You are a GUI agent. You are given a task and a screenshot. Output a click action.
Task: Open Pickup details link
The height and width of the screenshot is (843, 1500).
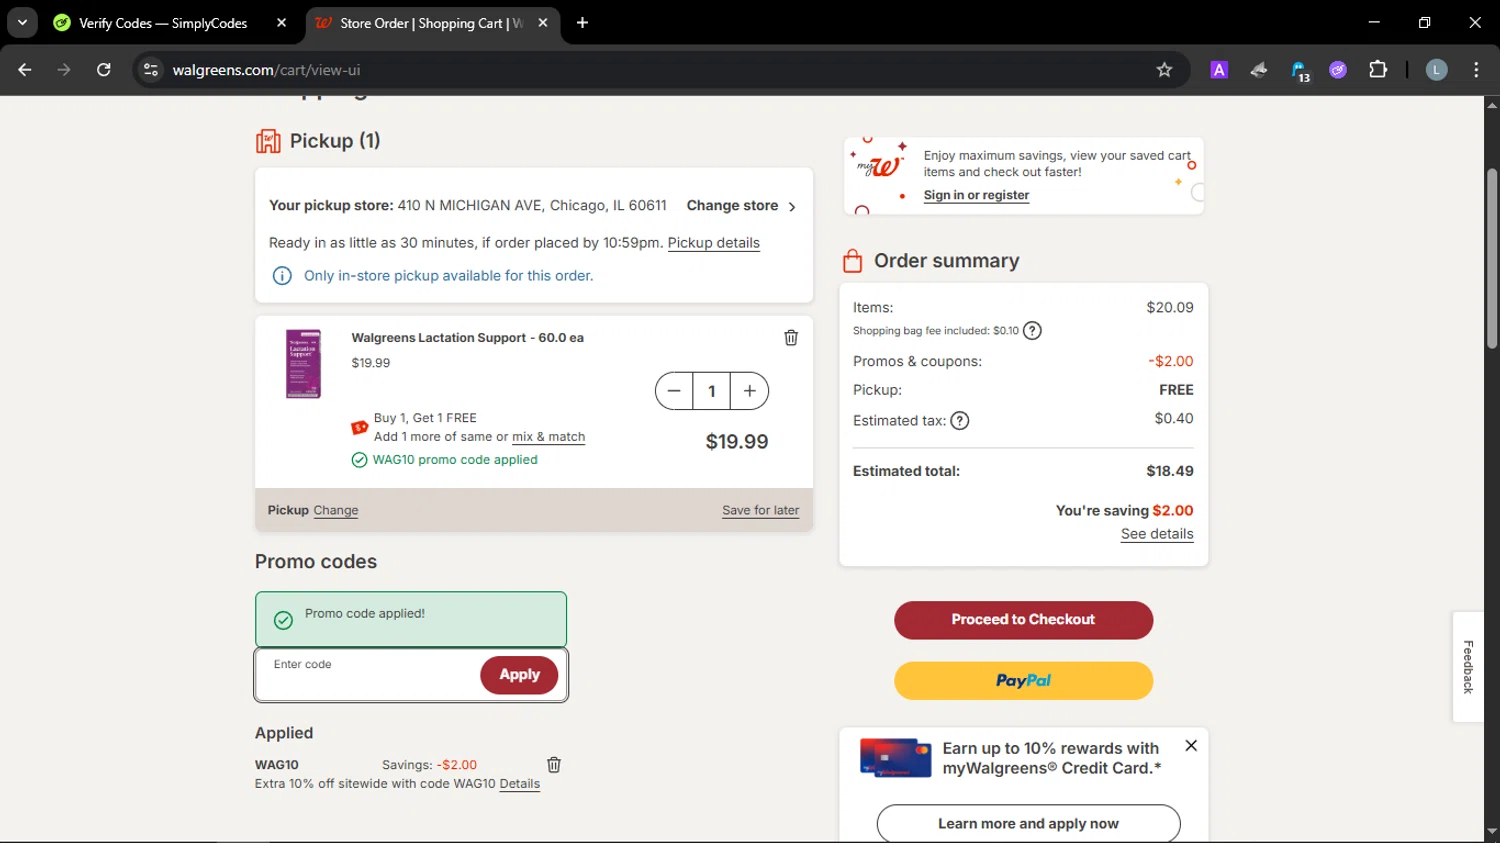point(713,243)
